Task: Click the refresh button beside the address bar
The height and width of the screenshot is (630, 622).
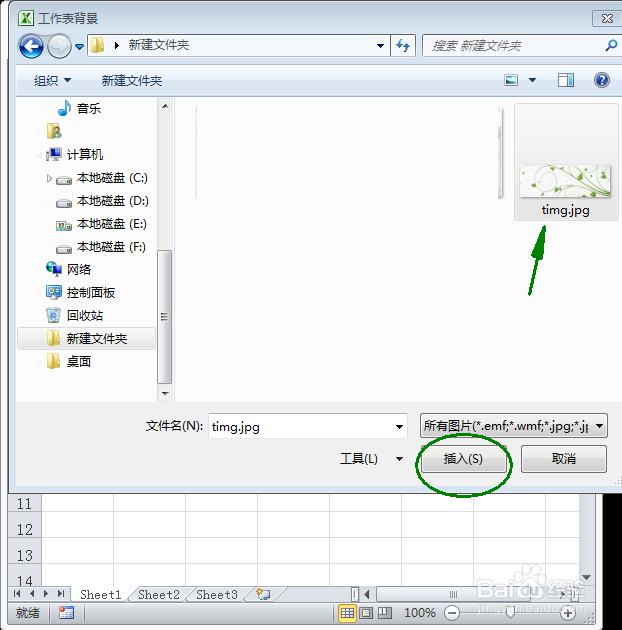Action: (x=403, y=45)
